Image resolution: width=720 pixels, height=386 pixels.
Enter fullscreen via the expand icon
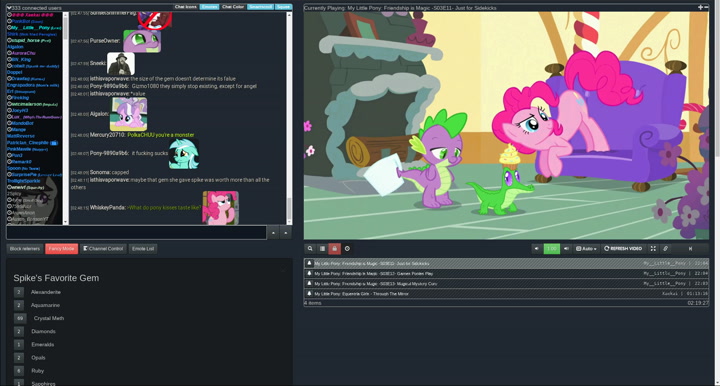pos(653,248)
